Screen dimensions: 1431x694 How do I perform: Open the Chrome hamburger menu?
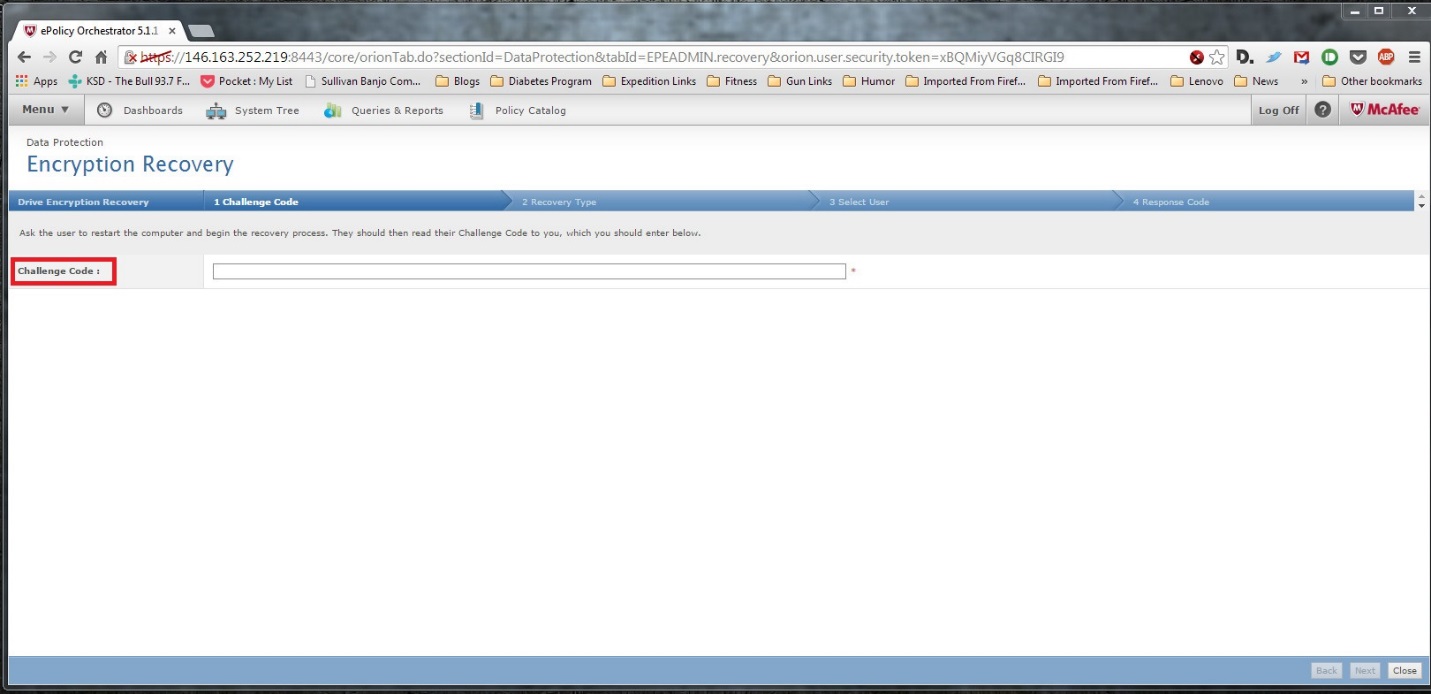point(1414,57)
